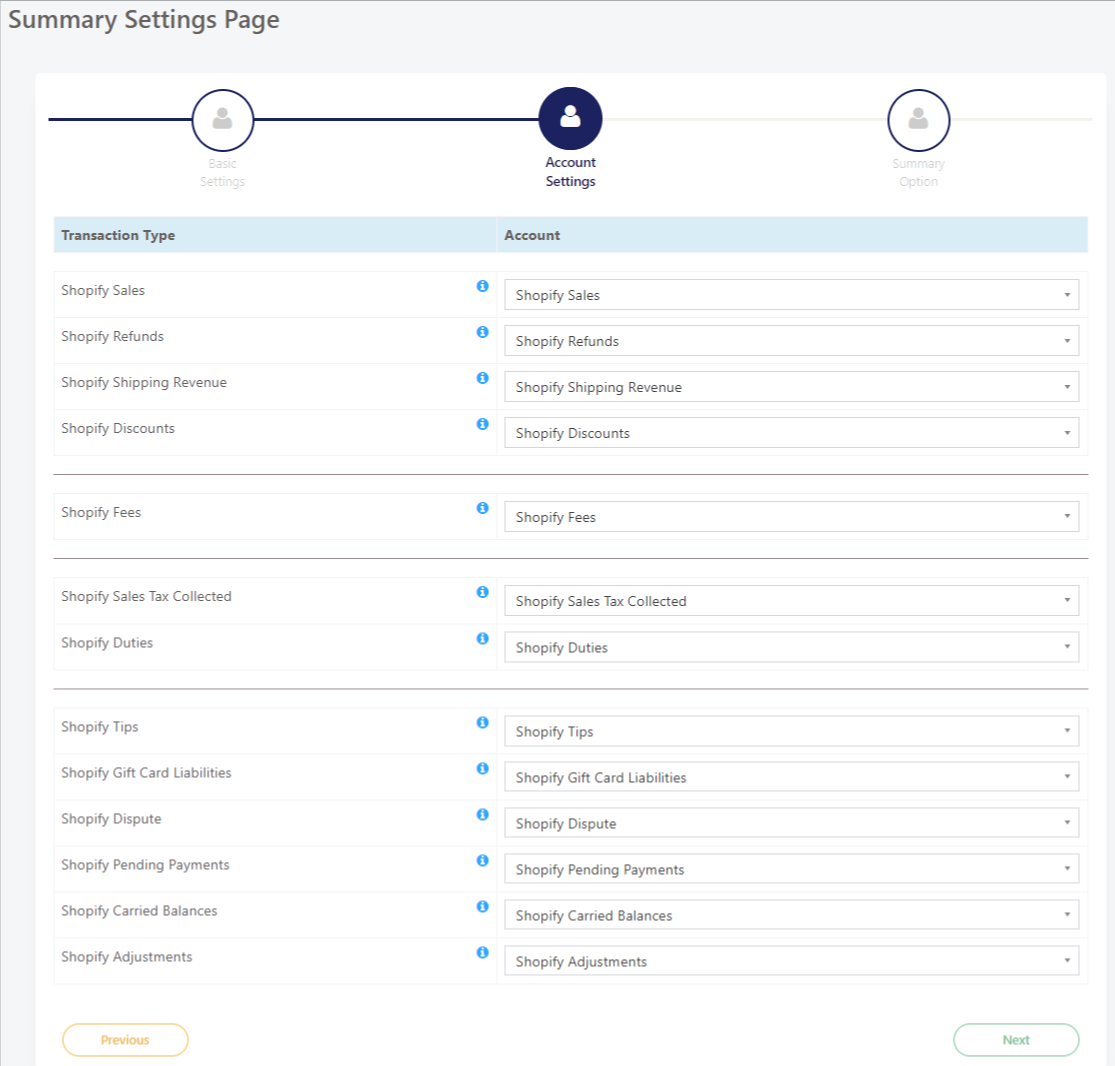Click the info icon beside Shopify Duties

click(482, 638)
